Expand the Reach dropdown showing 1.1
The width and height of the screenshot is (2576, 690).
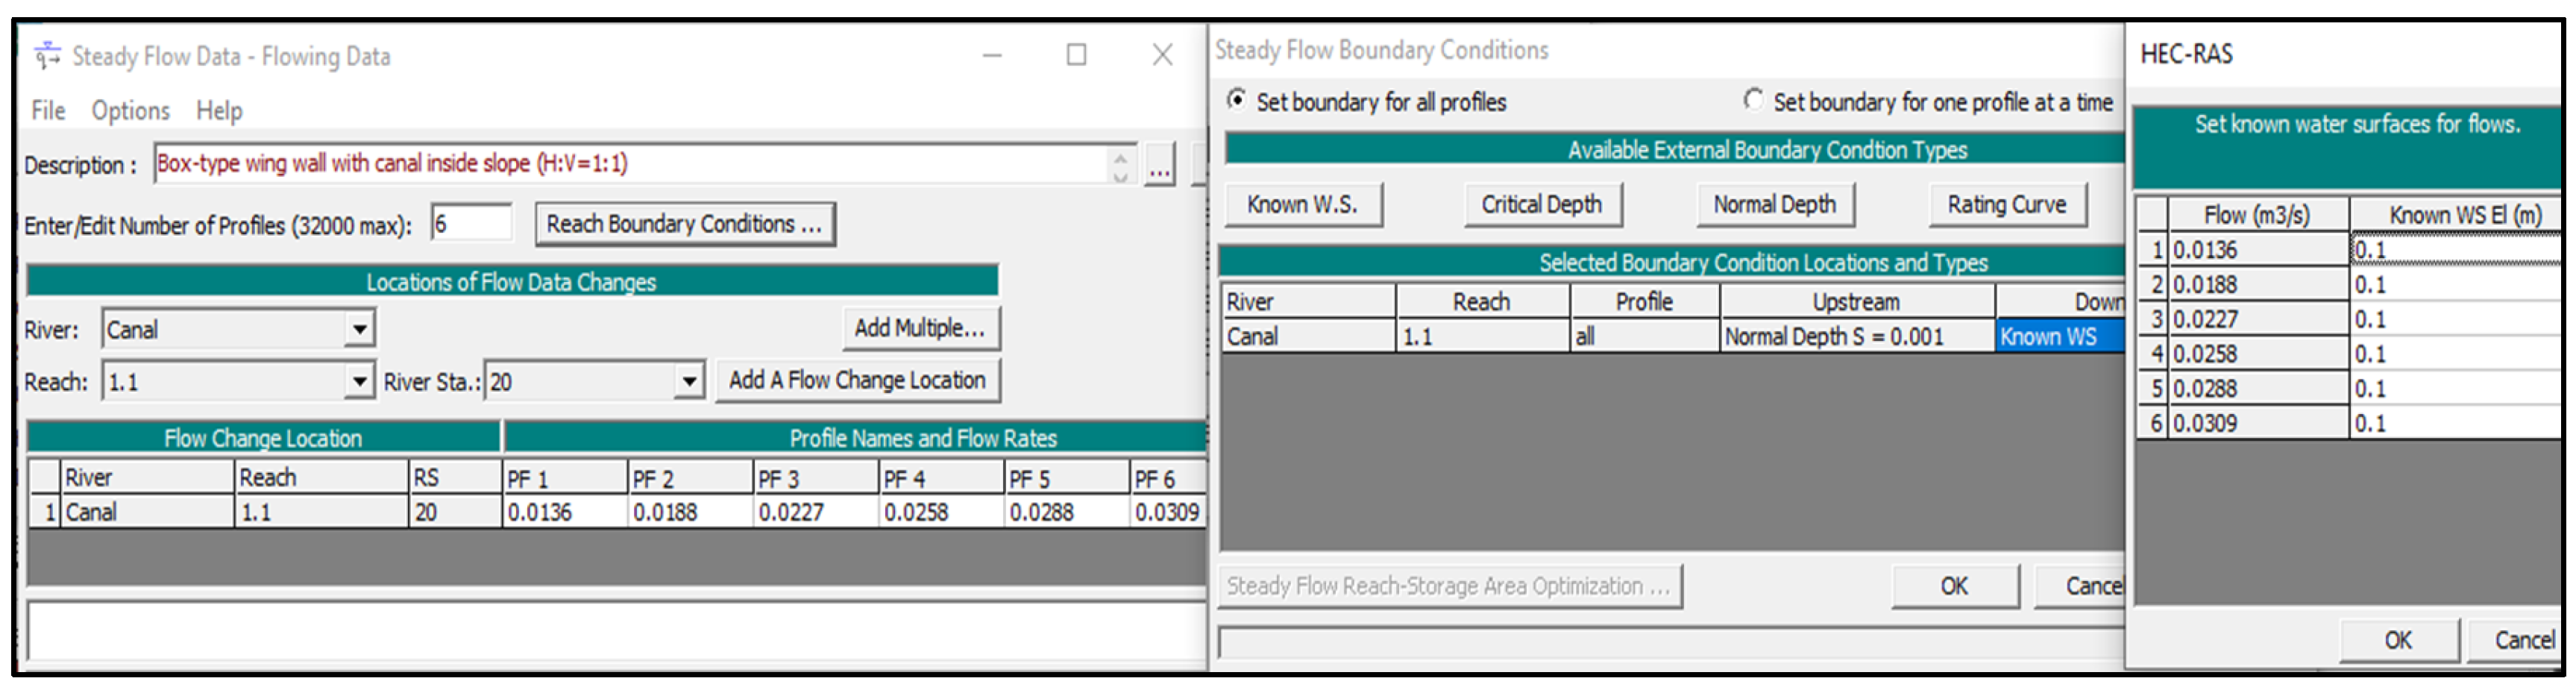359,382
